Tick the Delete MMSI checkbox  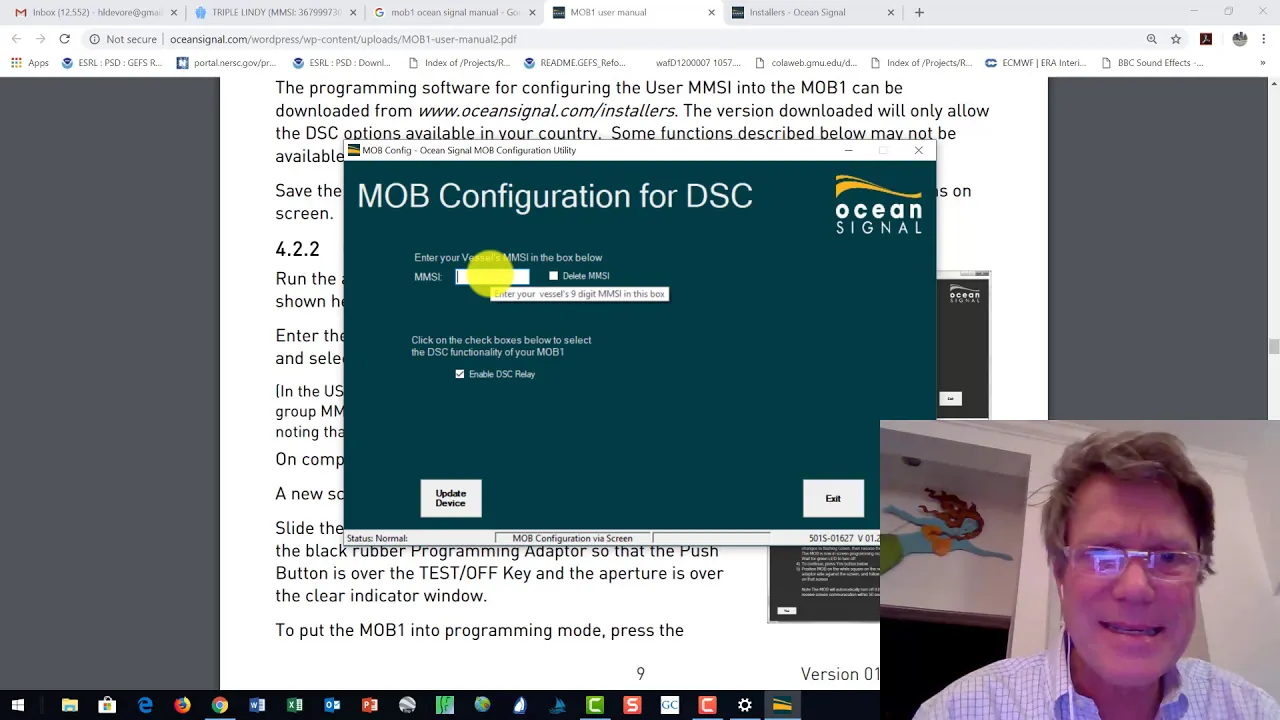click(x=554, y=276)
